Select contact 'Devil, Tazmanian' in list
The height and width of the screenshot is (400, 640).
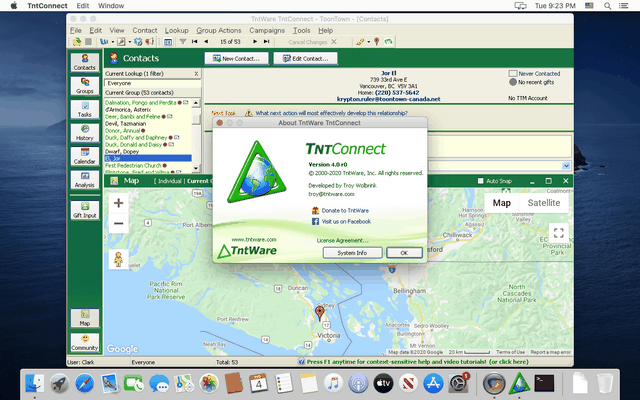(x=125, y=124)
